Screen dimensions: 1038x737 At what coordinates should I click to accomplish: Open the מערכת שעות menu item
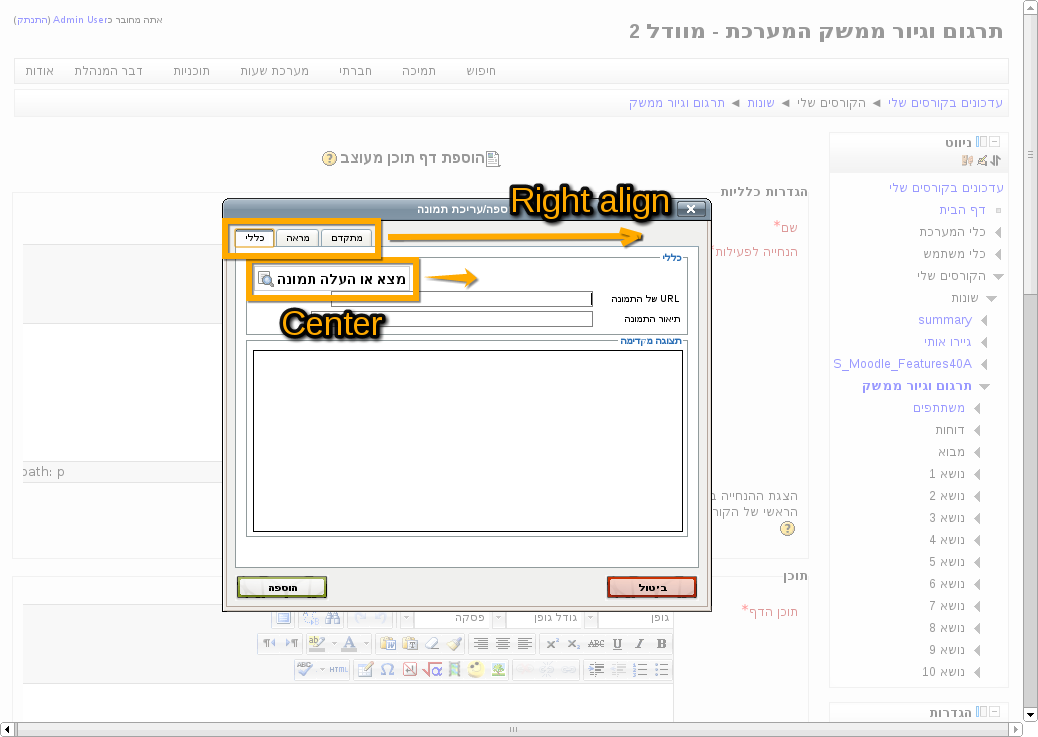tap(275, 71)
